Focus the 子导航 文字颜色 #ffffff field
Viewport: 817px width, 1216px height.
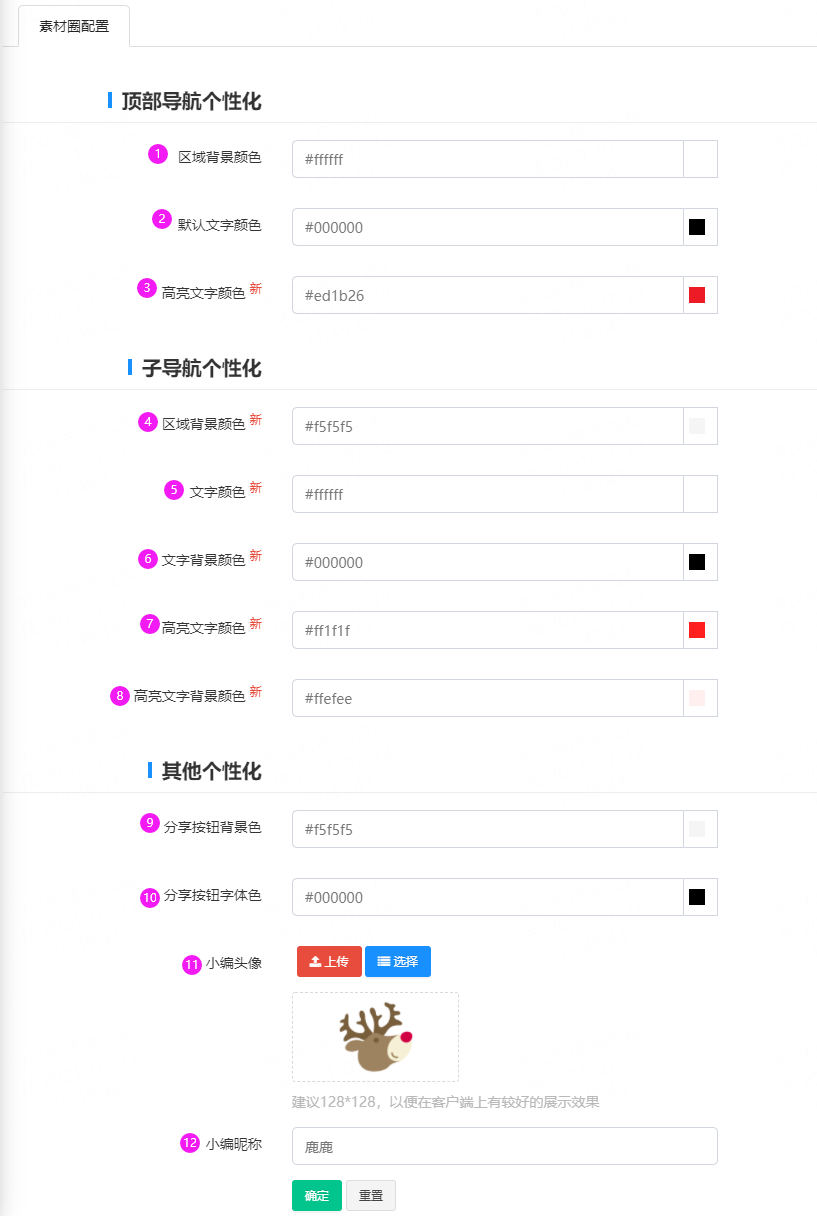click(x=488, y=494)
